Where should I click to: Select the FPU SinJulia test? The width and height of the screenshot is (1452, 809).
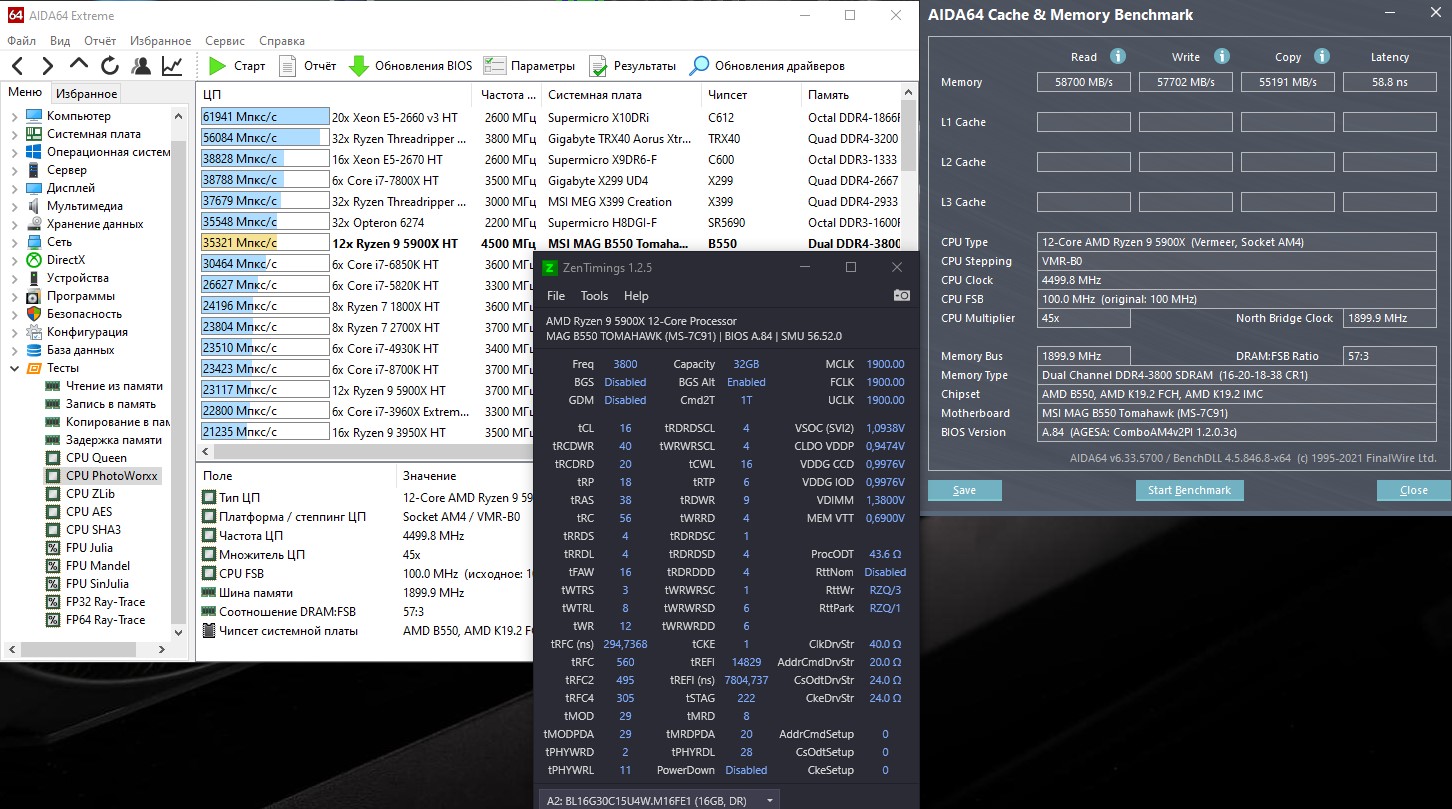96,584
